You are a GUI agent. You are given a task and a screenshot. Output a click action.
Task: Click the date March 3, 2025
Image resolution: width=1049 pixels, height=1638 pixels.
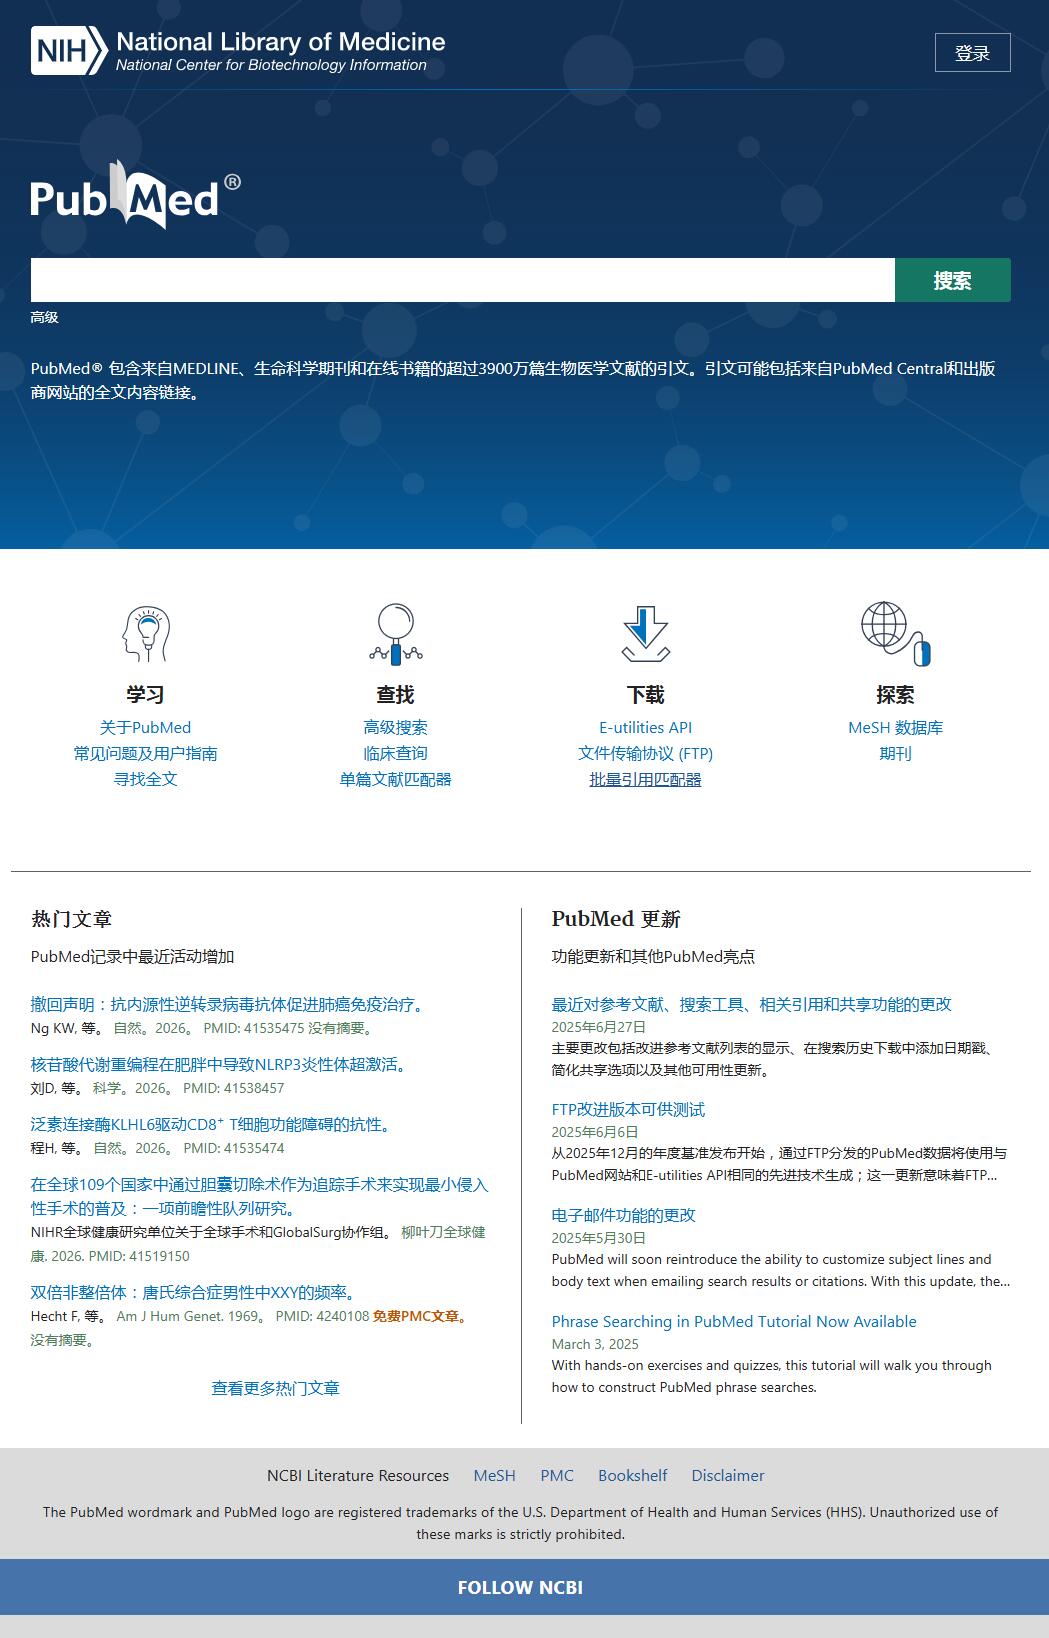point(595,1344)
